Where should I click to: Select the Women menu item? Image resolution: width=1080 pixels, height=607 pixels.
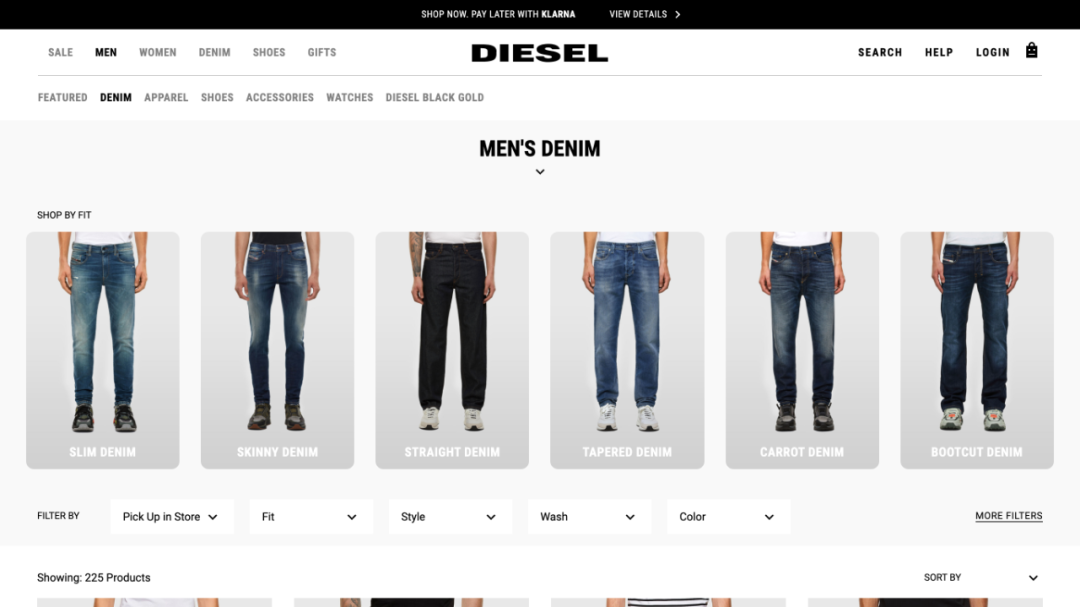[158, 52]
